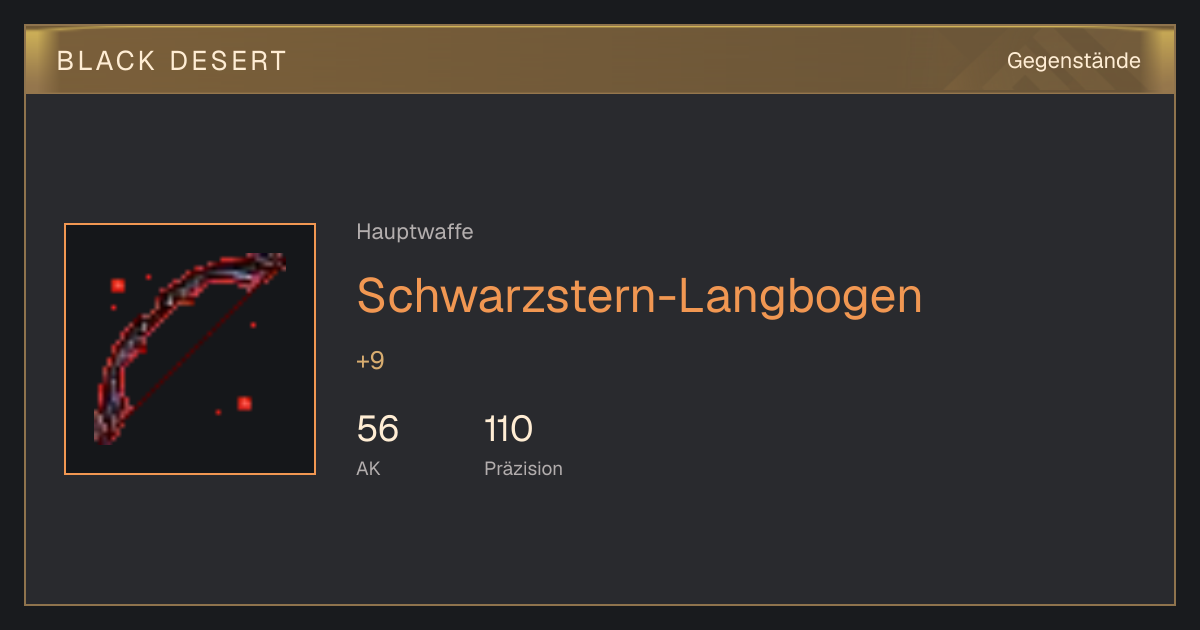Click the dark red bowstring in the icon
Viewport: 1200px width, 630px height.
point(190,345)
